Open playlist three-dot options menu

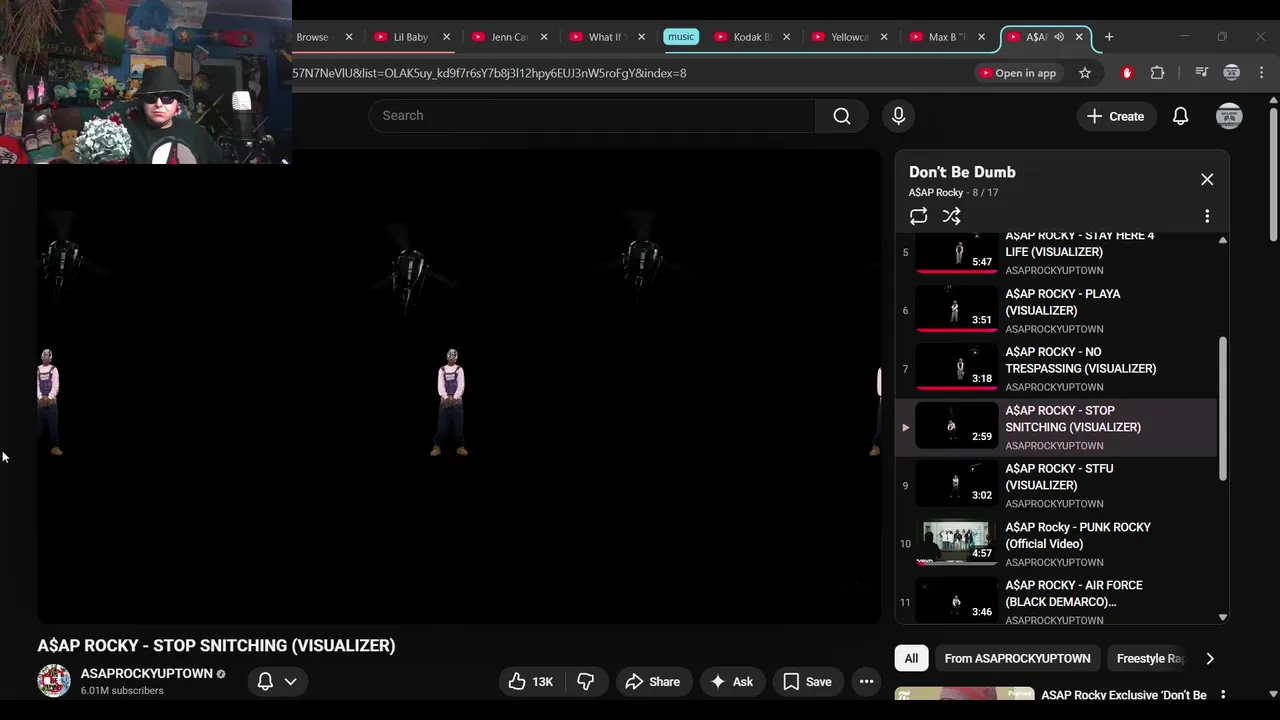pos(1207,216)
